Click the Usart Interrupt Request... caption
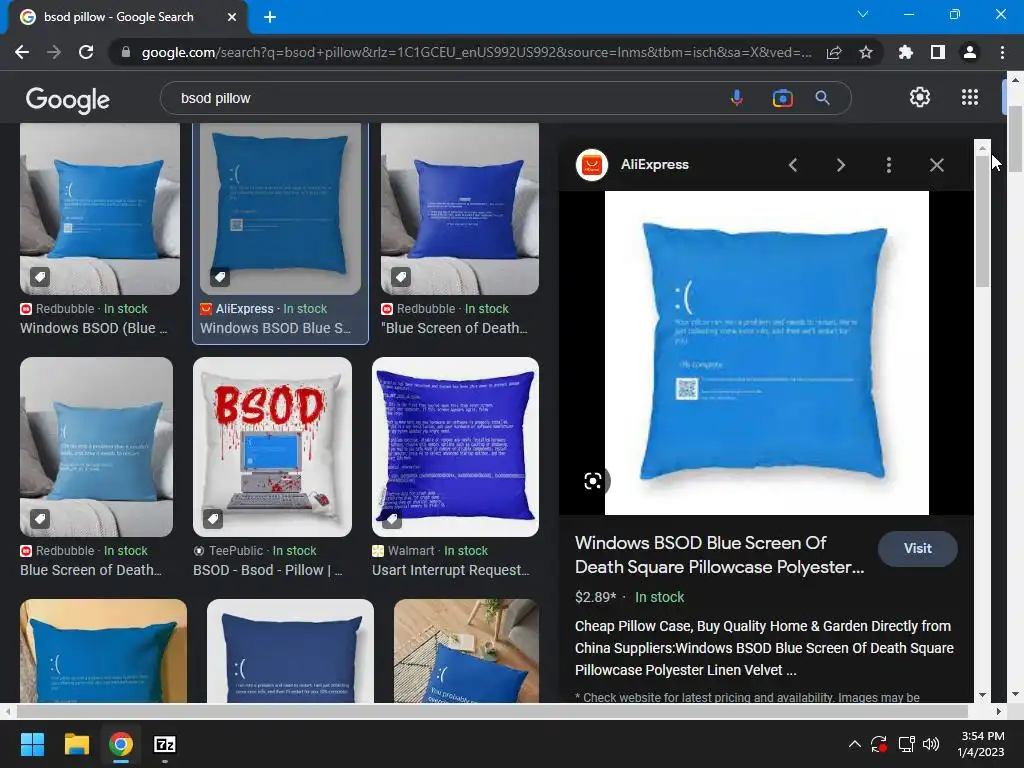The height and width of the screenshot is (768, 1024). 451,570
